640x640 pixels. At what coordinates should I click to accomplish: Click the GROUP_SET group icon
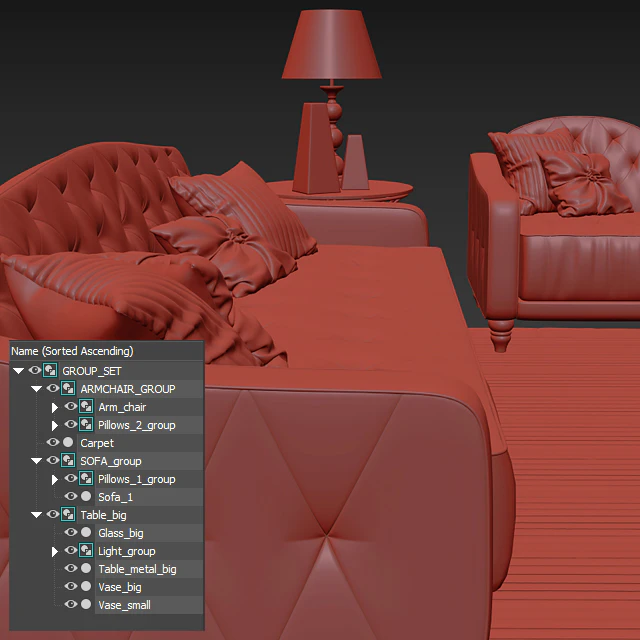[x=50, y=371]
